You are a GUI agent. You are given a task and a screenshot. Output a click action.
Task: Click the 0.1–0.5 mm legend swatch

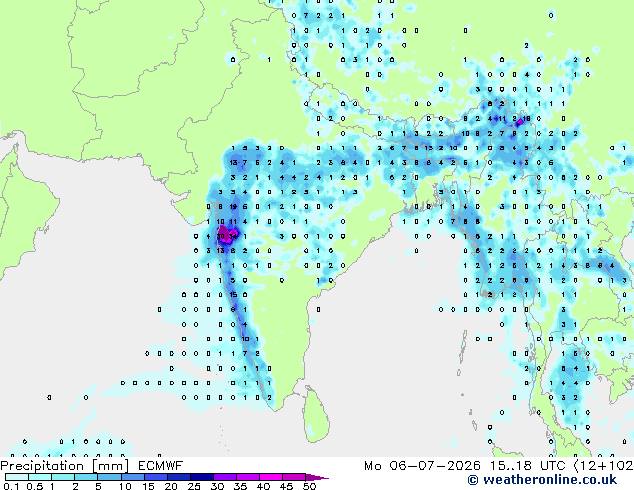coord(17,477)
